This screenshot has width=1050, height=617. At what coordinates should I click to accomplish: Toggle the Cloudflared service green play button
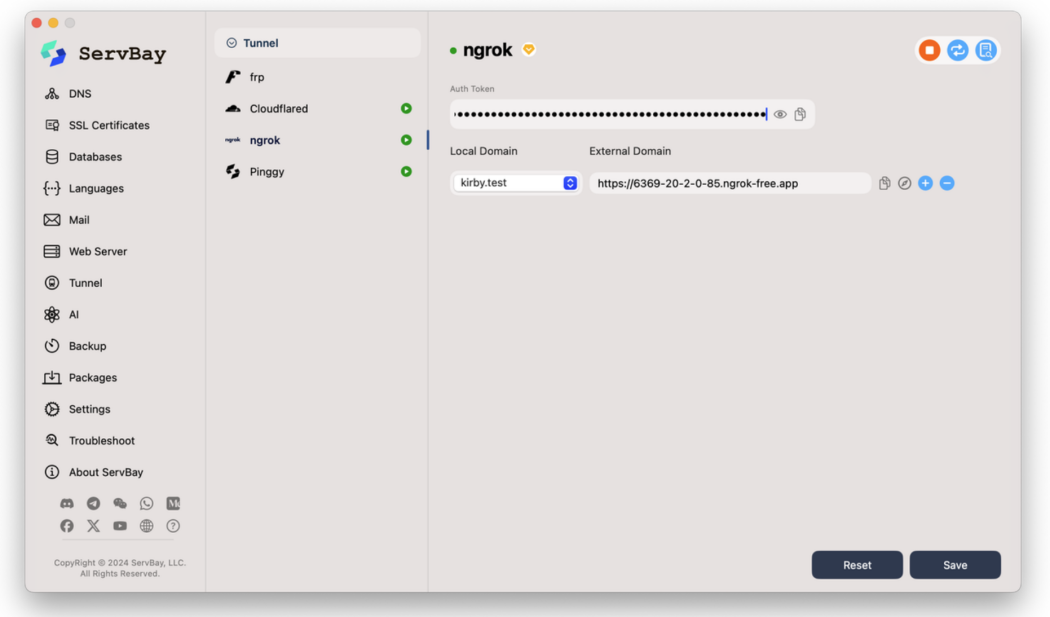pyautogui.click(x=406, y=108)
